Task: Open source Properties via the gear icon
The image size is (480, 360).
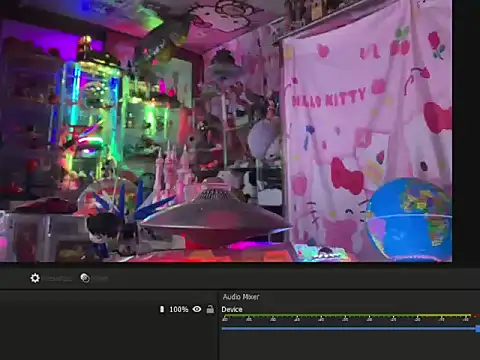Action: pos(35,278)
